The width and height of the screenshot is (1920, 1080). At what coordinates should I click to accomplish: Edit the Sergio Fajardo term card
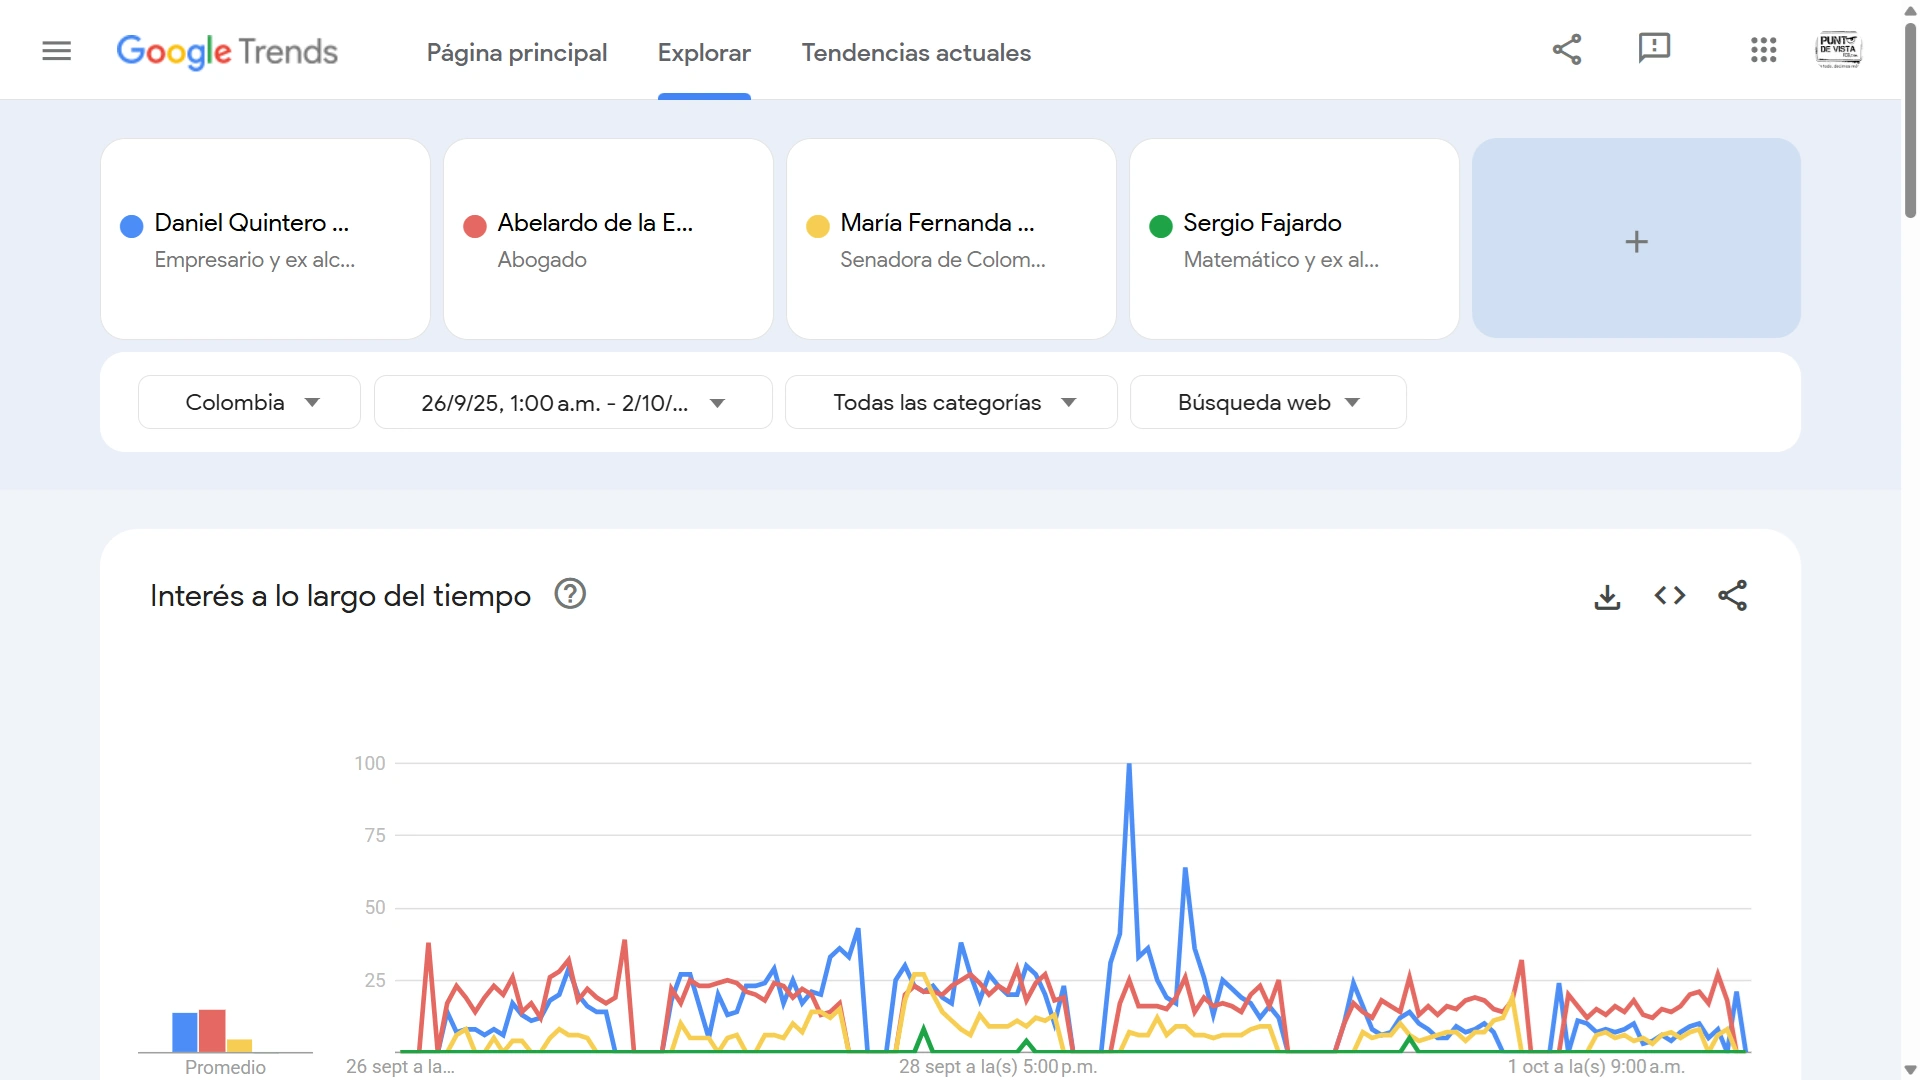point(1293,240)
